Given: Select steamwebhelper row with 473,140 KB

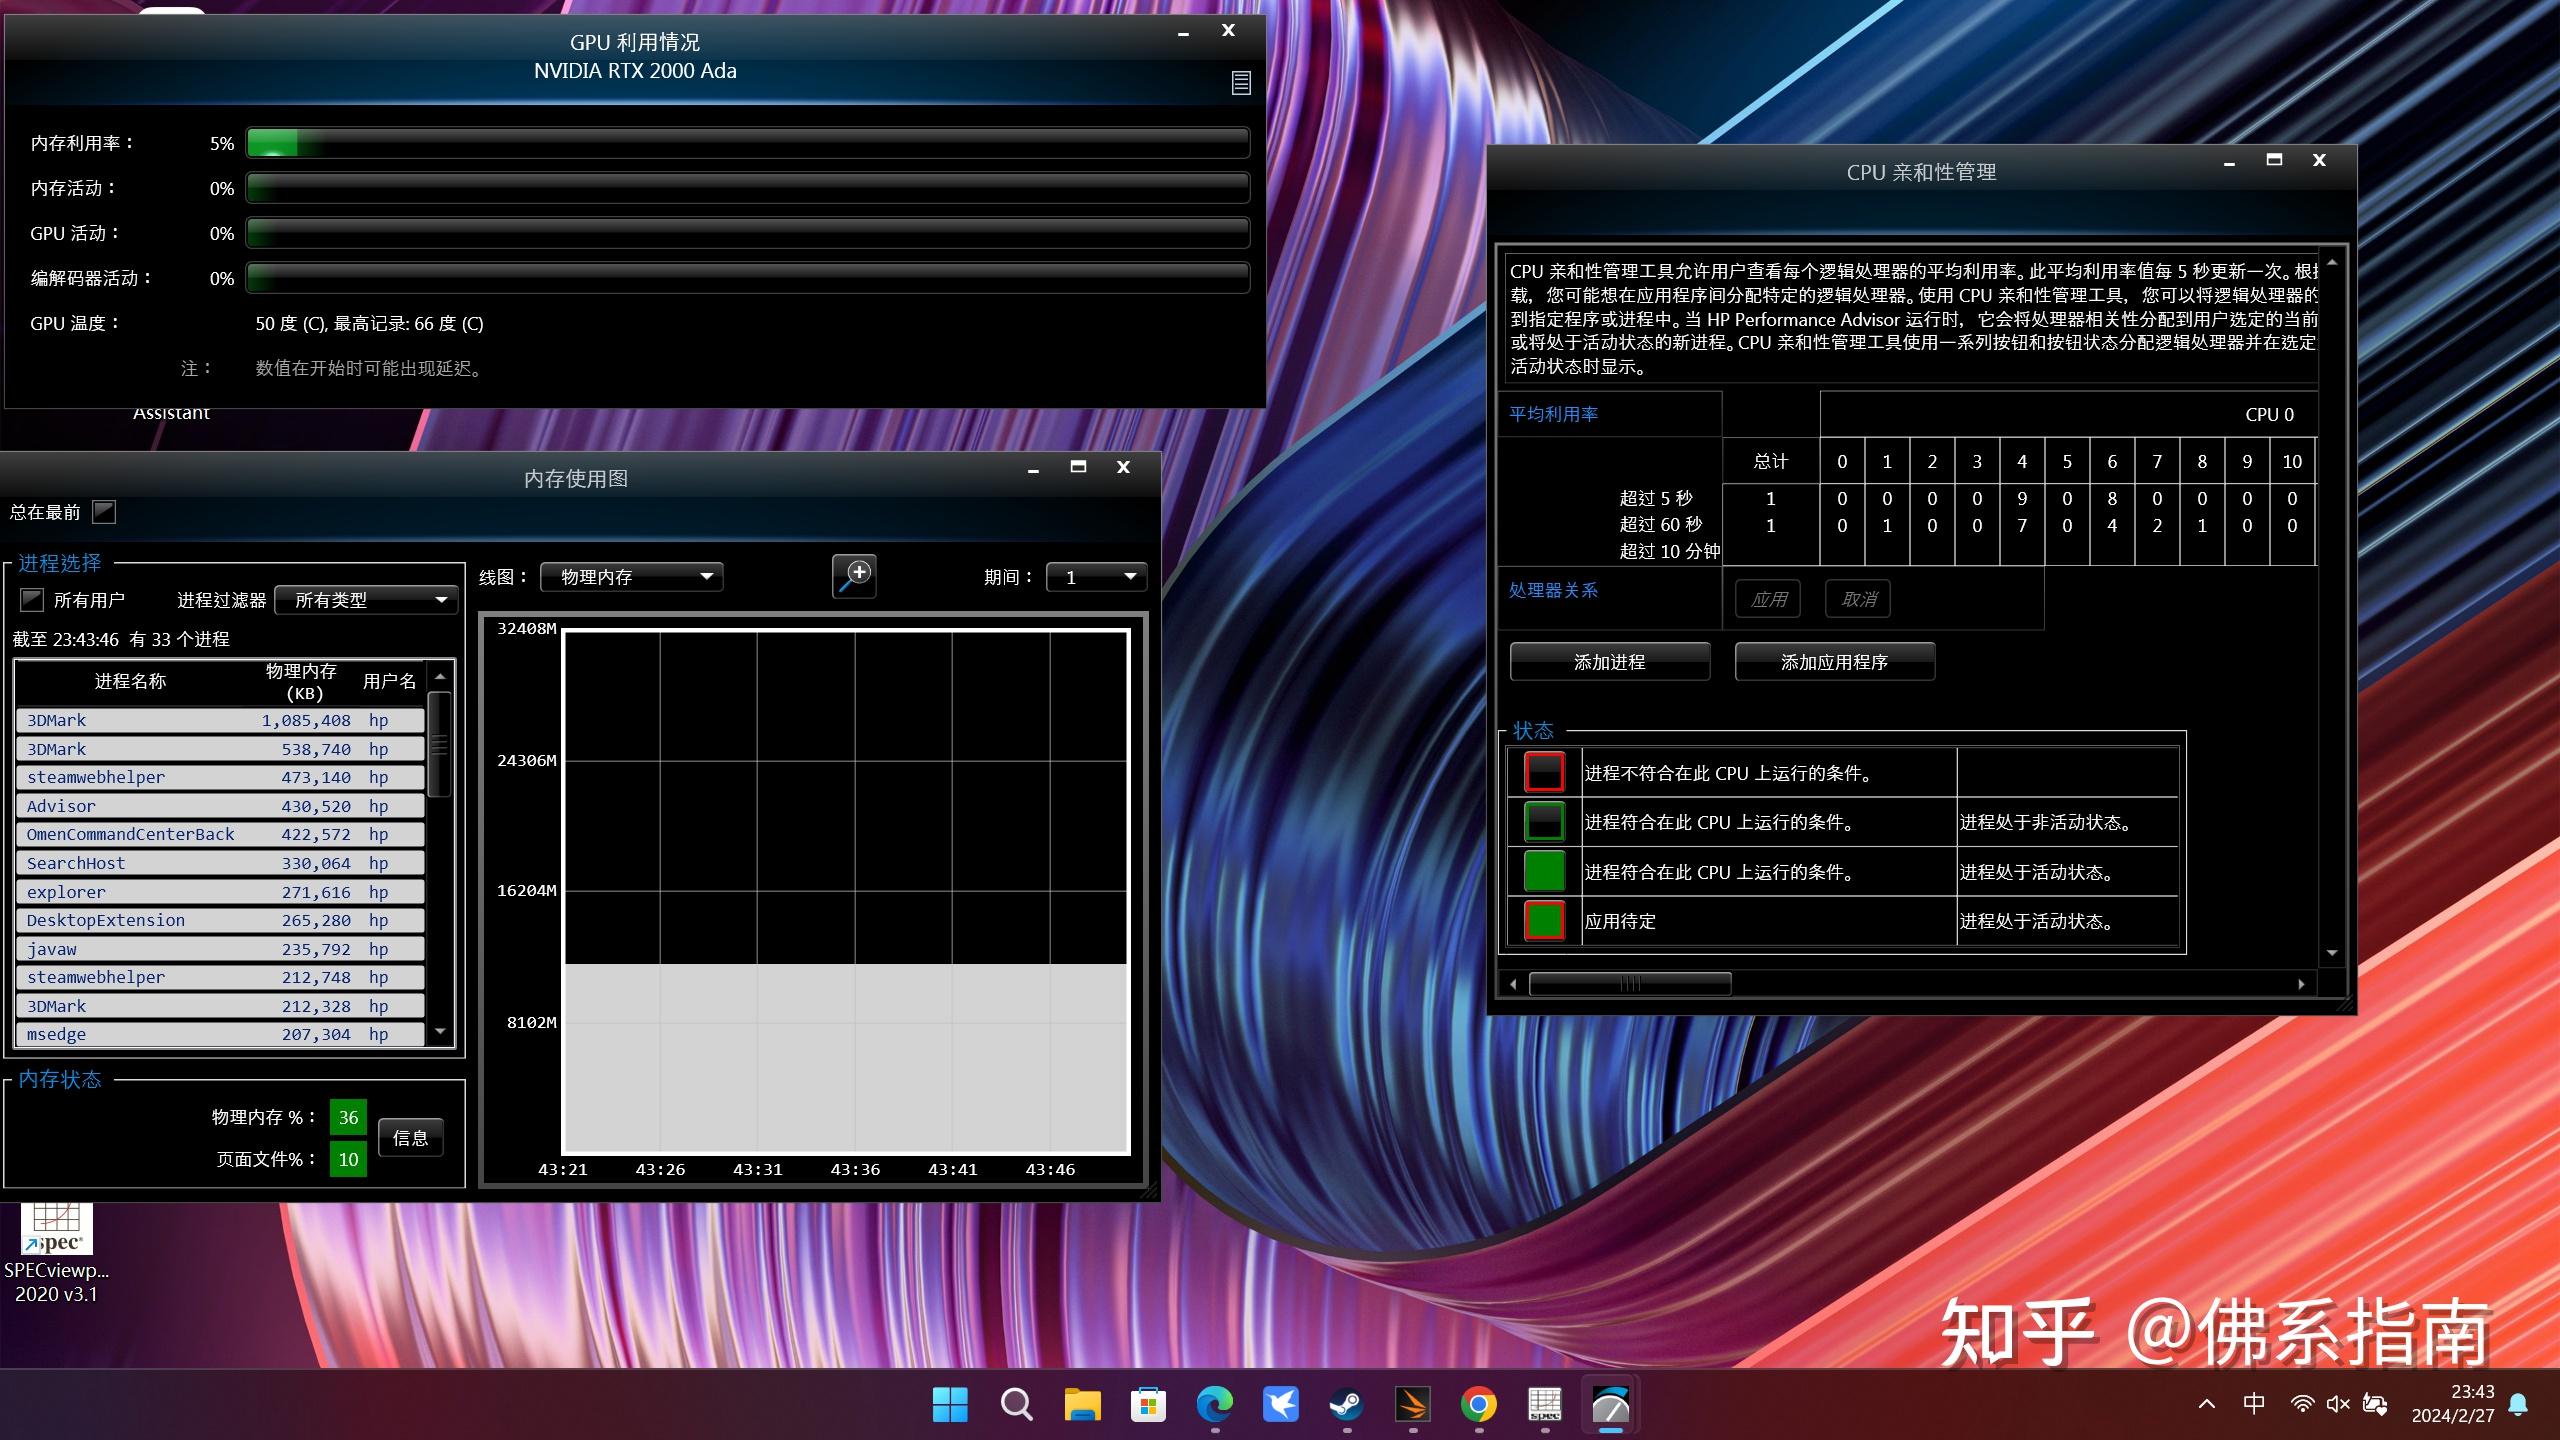Looking at the screenshot, I should (220, 777).
